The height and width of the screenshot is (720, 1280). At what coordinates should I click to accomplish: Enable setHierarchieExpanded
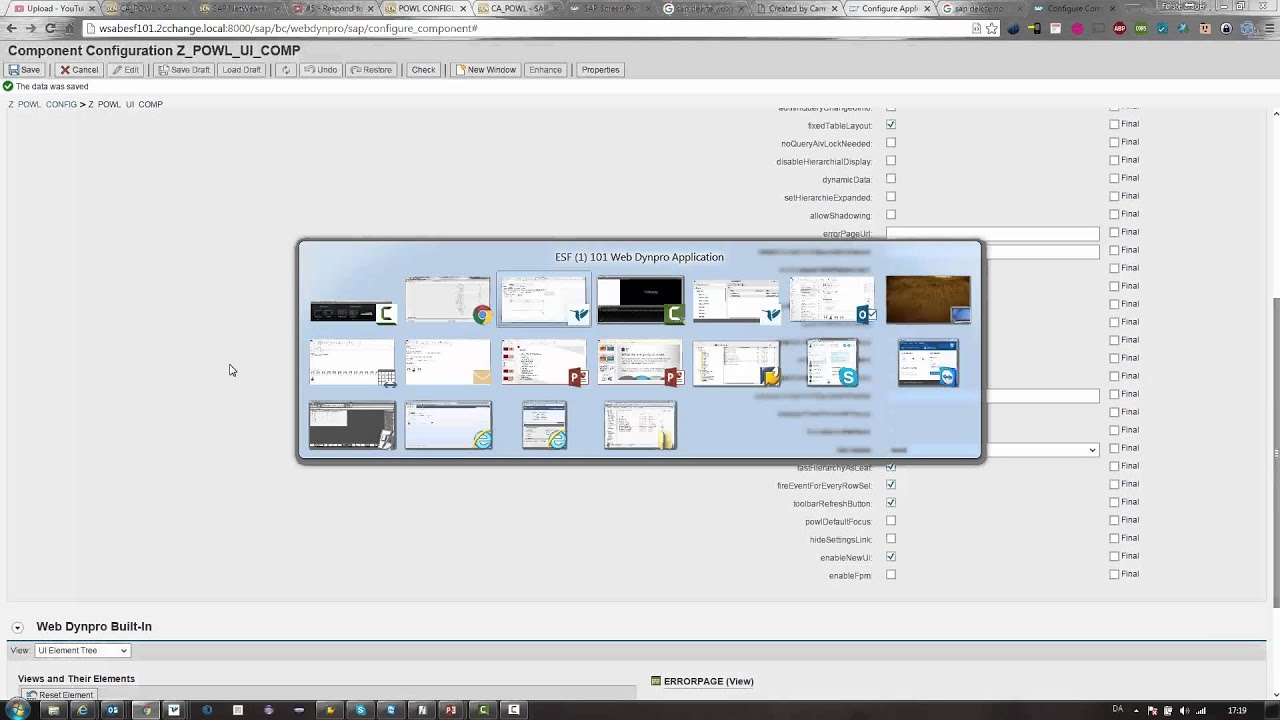pos(891,197)
